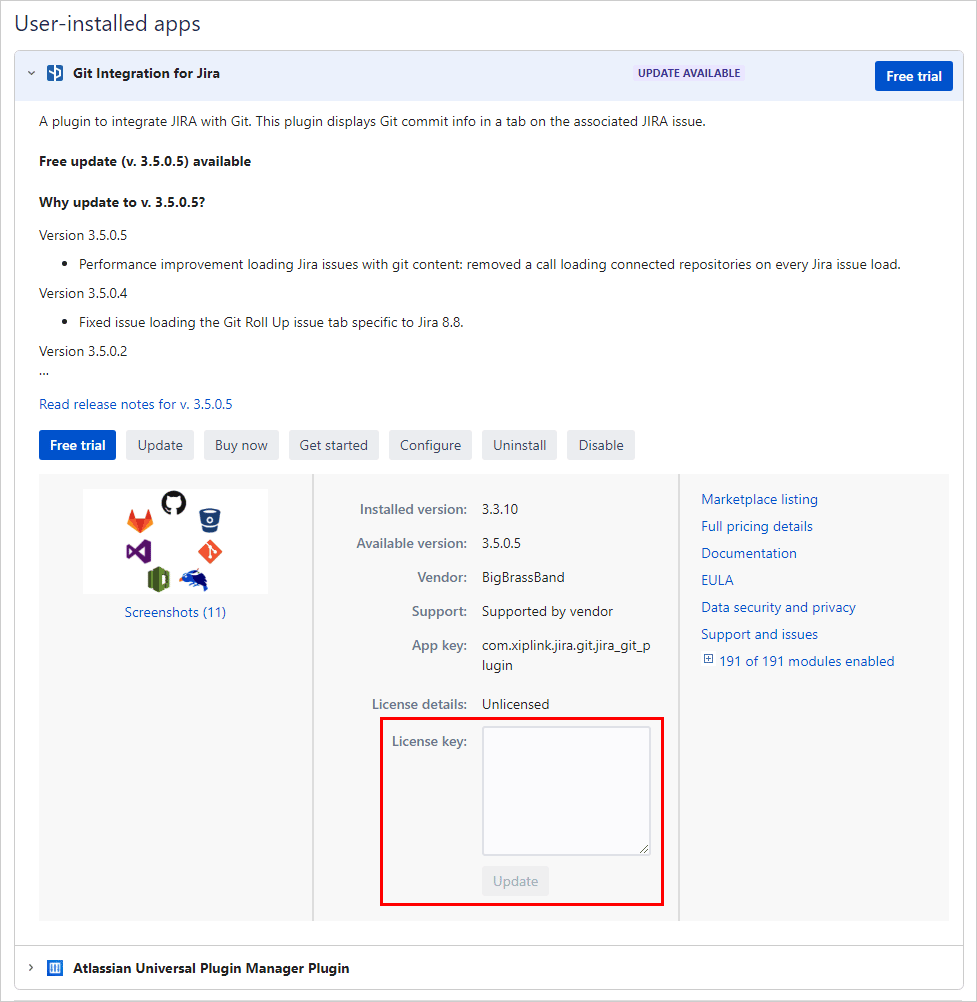Open release notes for v. 3.5.0.5

(135, 404)
